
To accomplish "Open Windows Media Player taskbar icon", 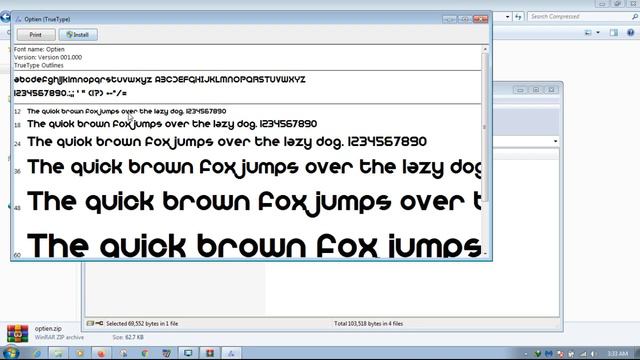I will click(80, 353).
